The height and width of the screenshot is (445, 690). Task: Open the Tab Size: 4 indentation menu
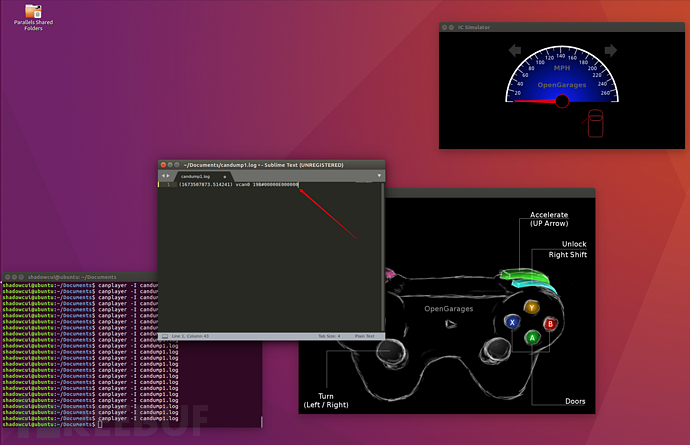[x=327, y=336]
